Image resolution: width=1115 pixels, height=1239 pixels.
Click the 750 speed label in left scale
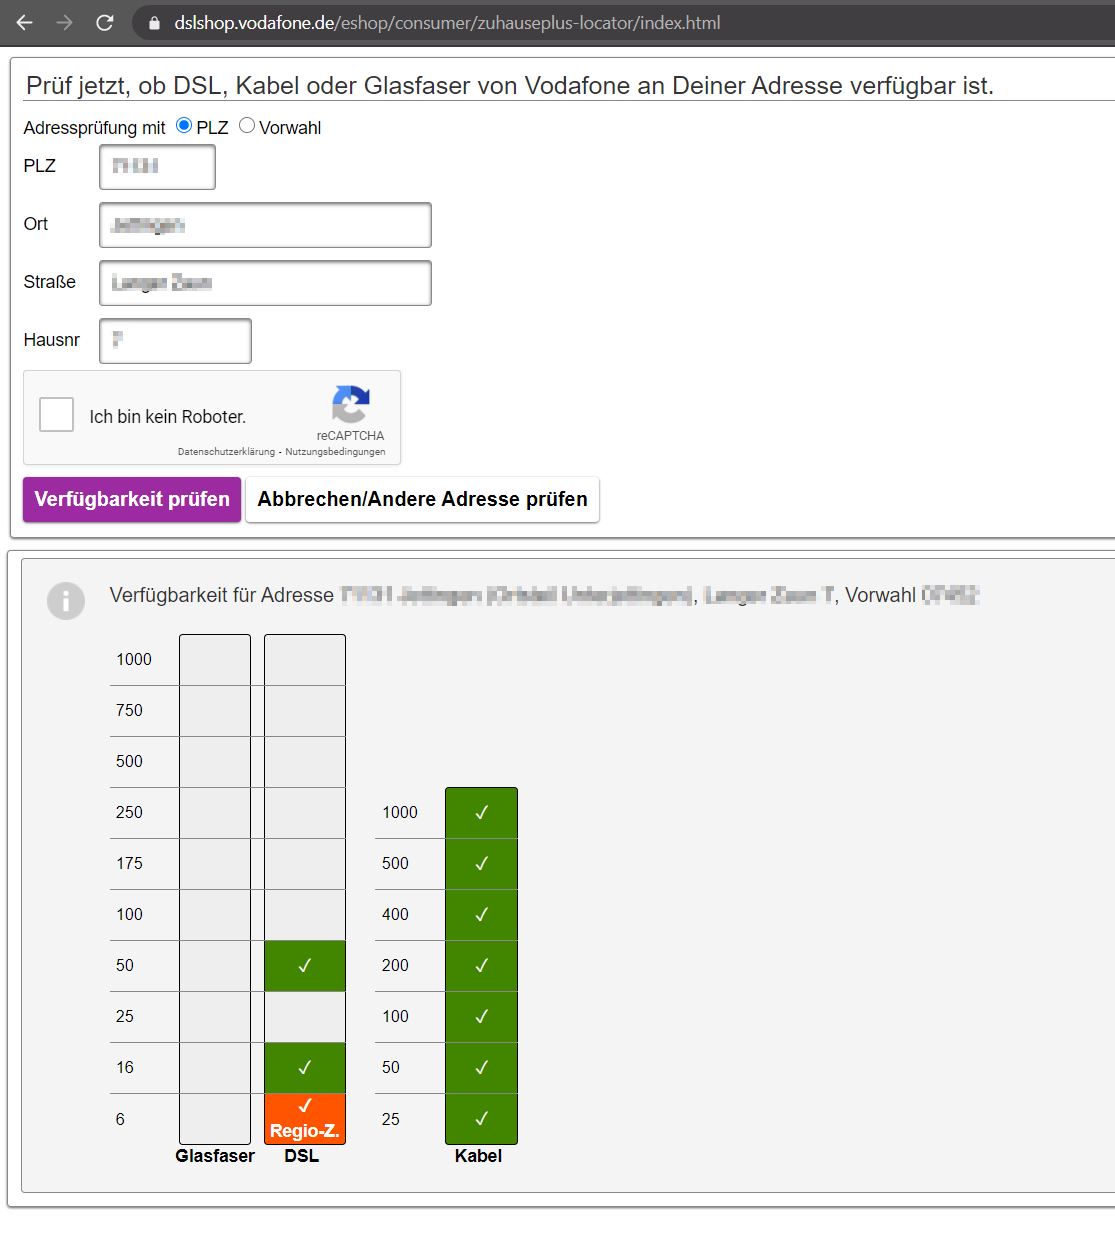[x=129, y=711]
